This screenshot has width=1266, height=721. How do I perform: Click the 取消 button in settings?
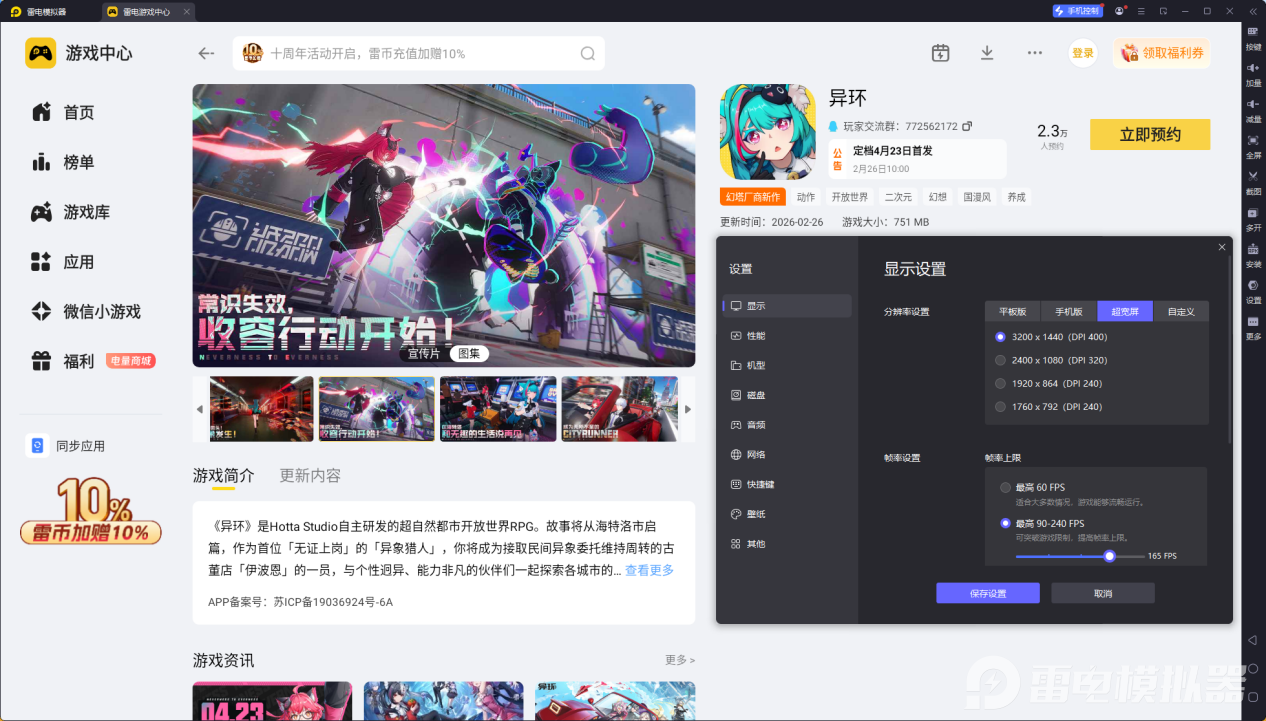[x=1103, y=593]
